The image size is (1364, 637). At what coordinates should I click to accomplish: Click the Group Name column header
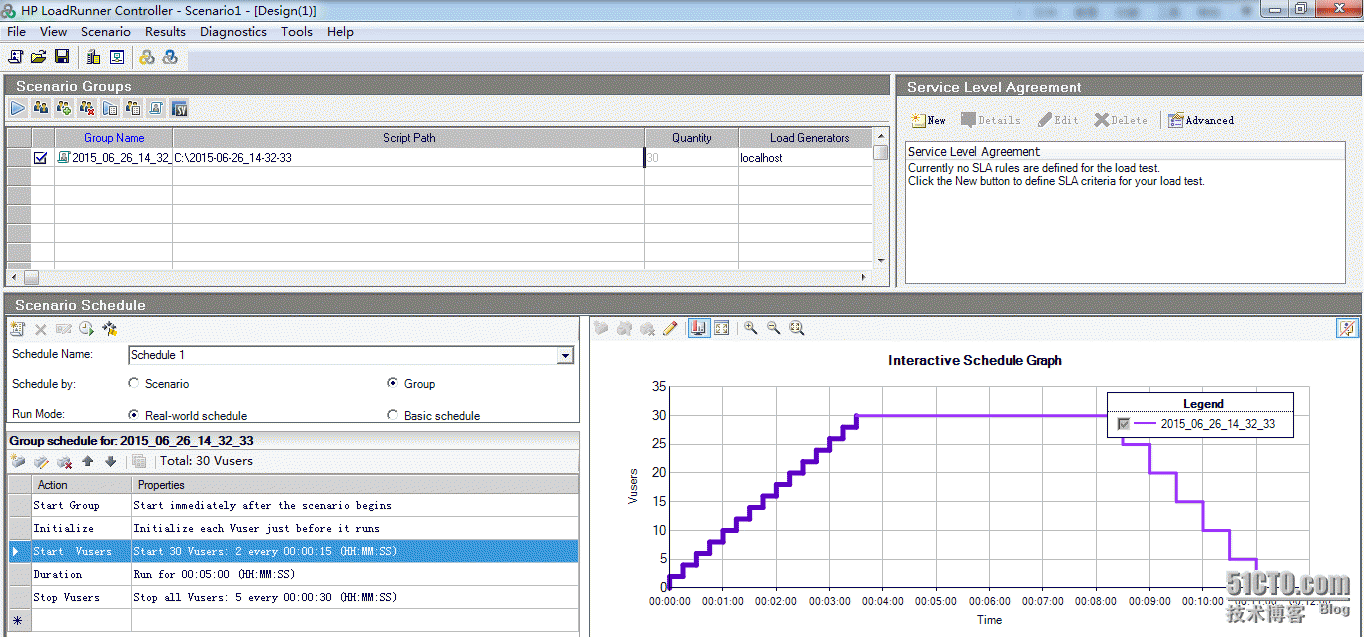(114, 138)
